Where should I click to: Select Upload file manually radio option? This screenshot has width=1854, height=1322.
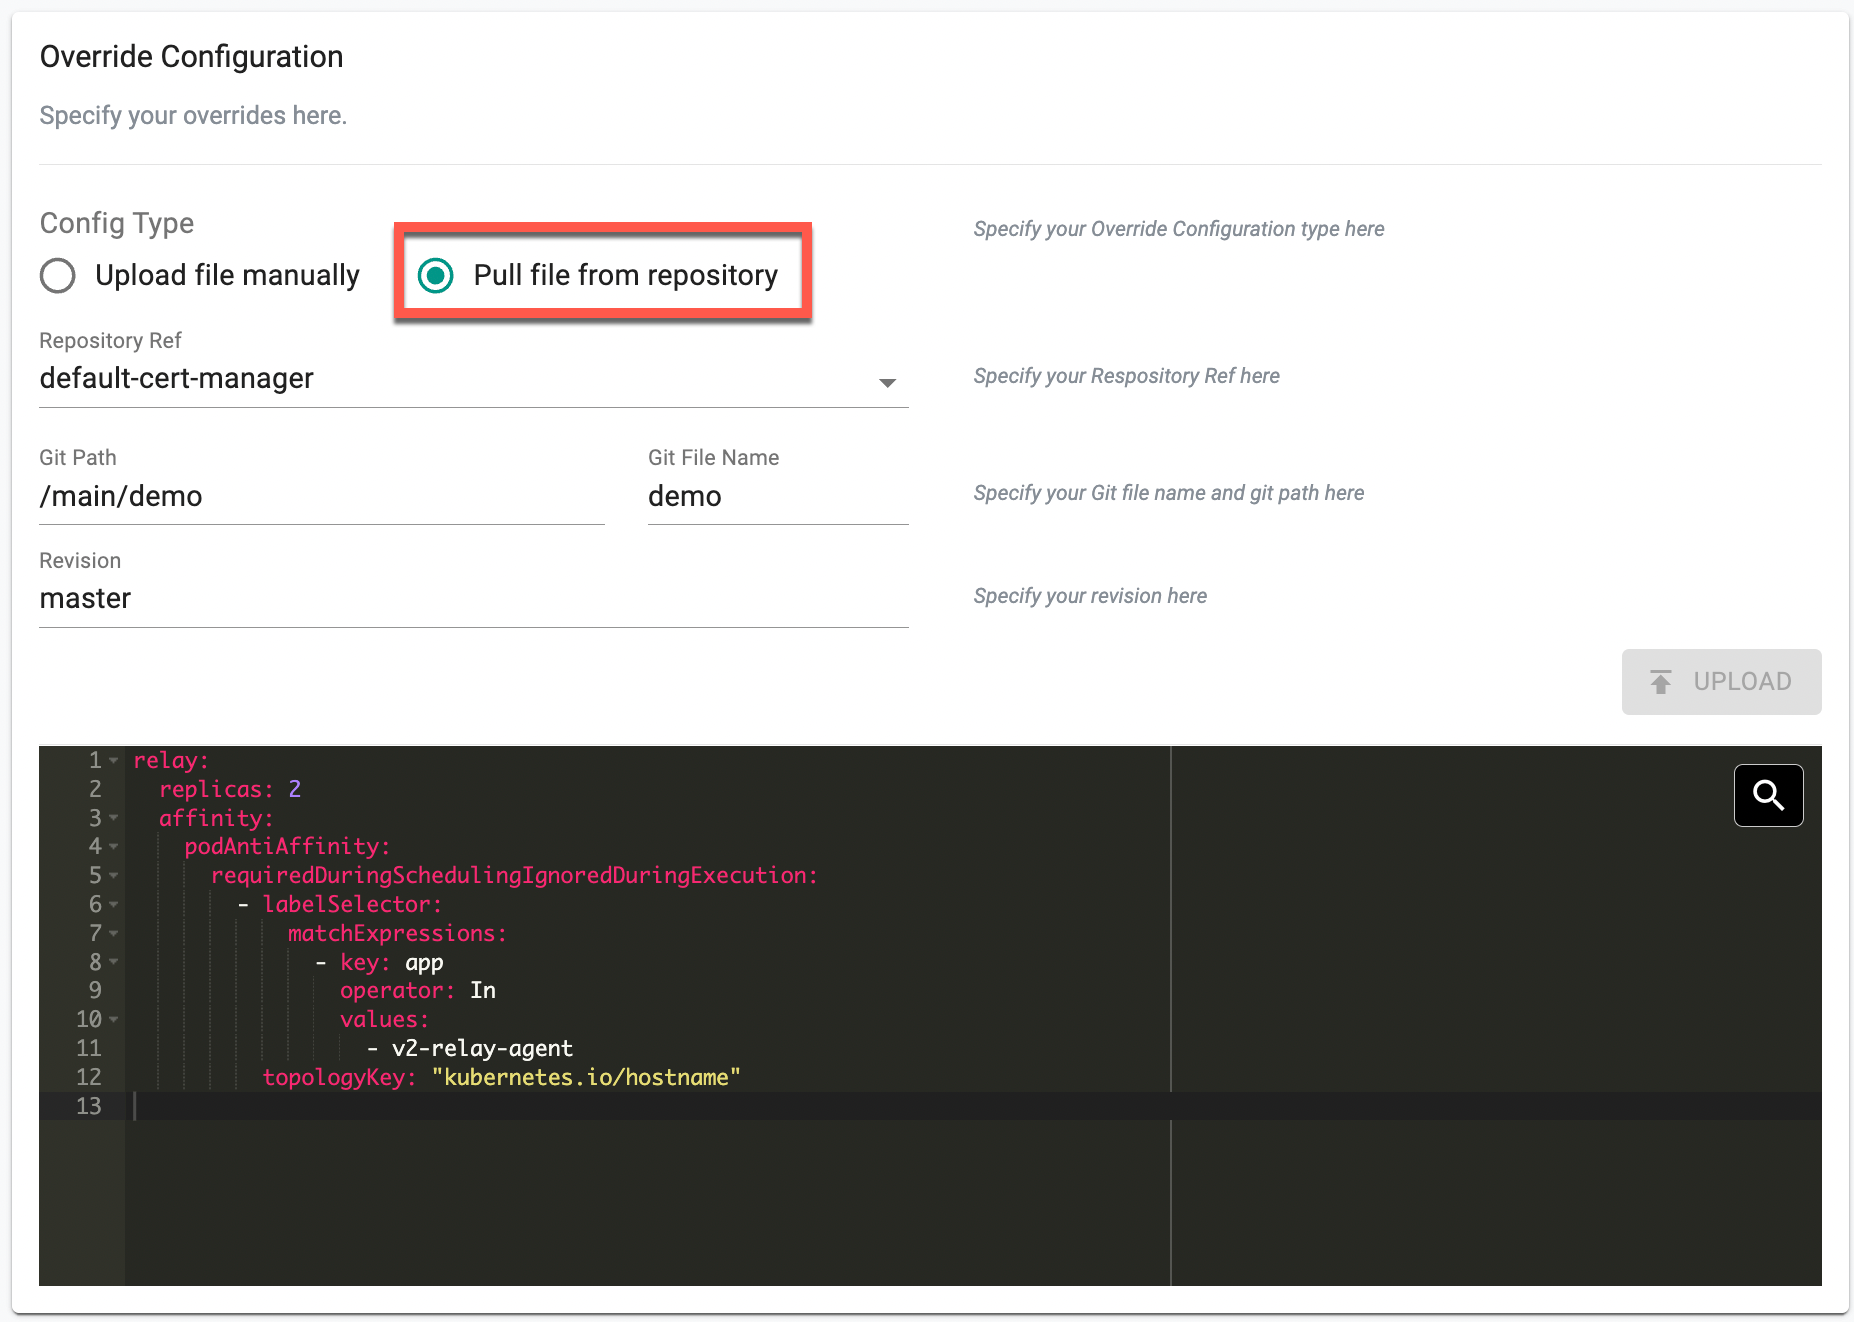click(x=58, y=275)
